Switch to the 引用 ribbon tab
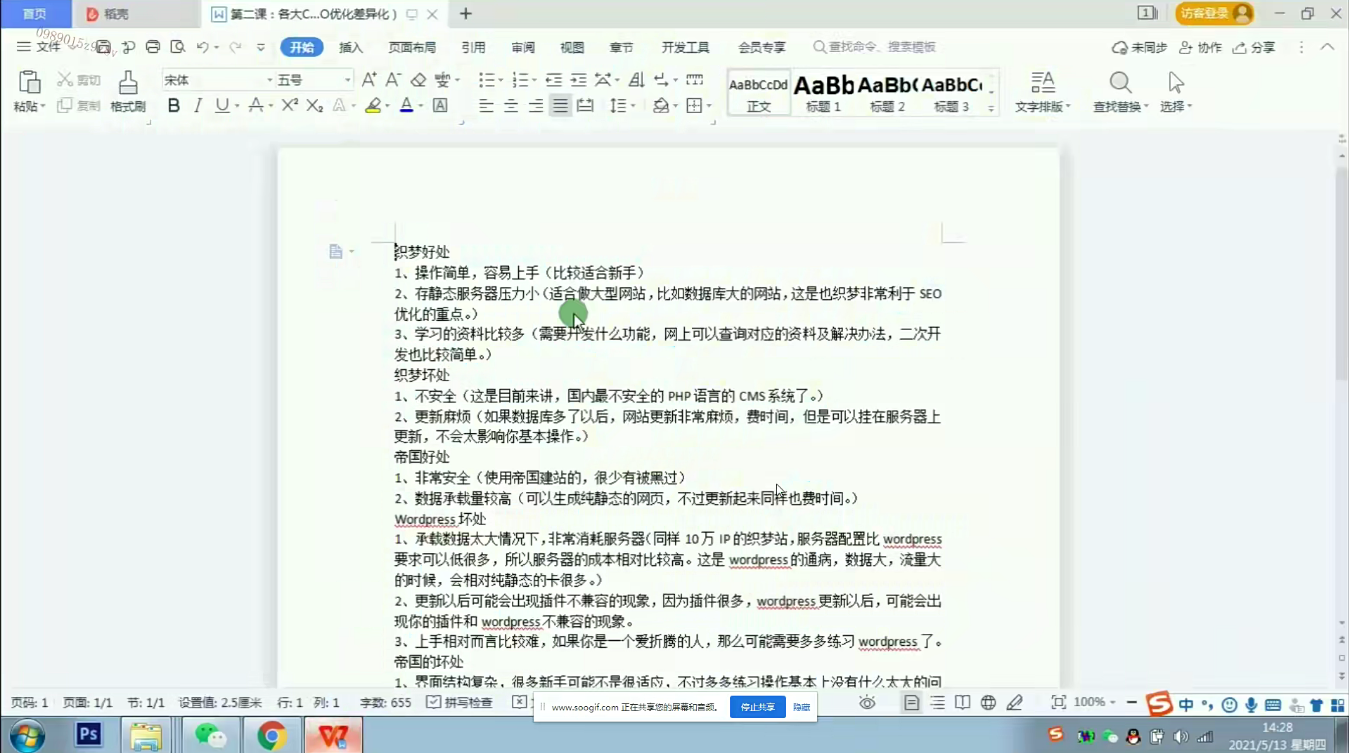 pyautogui.click(x=474, y=47)
